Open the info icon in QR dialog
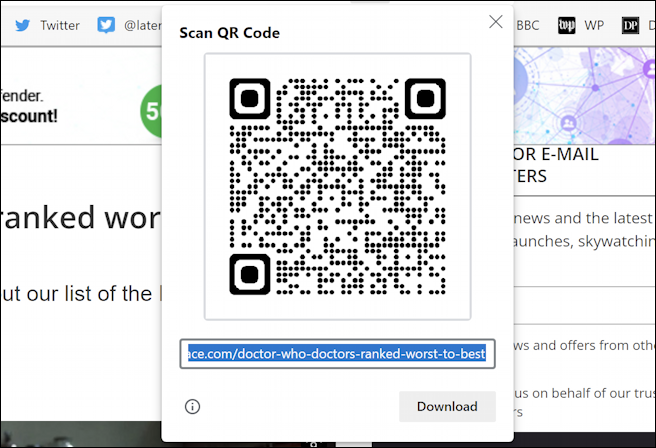Viewport: 656px width, 448px height. click(192, 406)
